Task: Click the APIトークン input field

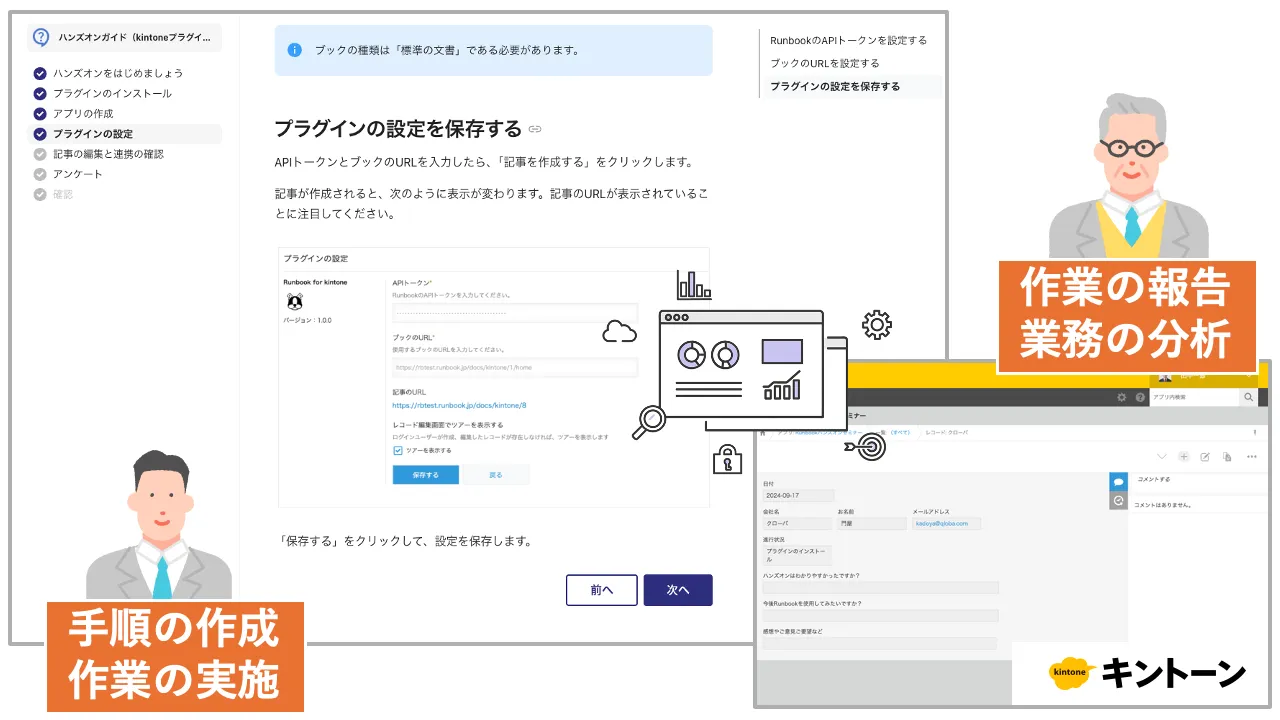Action: coord(514,313)
